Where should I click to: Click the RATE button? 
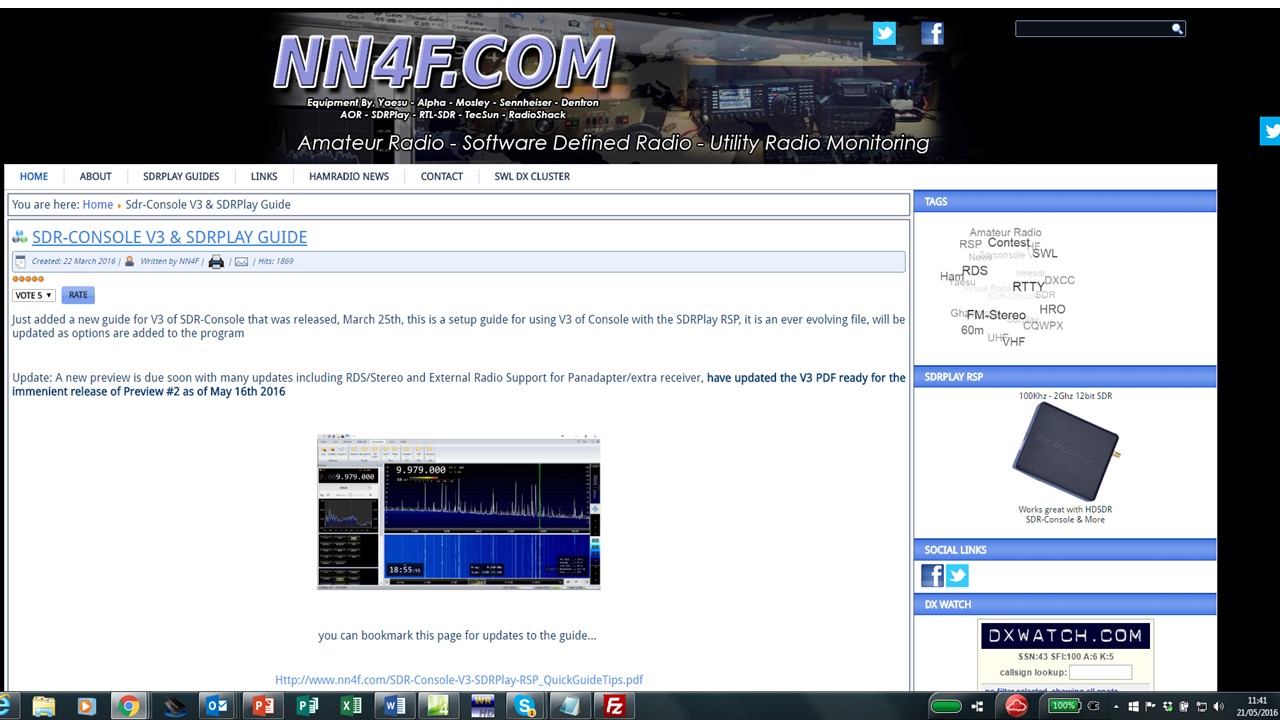pos(78,295)
